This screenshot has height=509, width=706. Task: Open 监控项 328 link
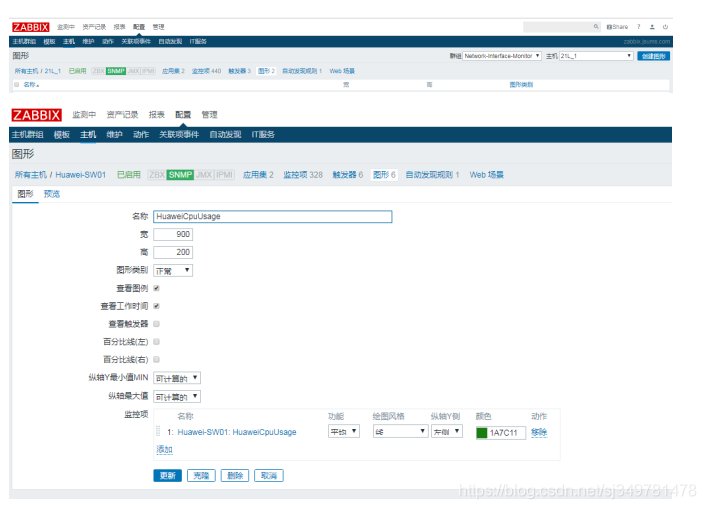303,175
